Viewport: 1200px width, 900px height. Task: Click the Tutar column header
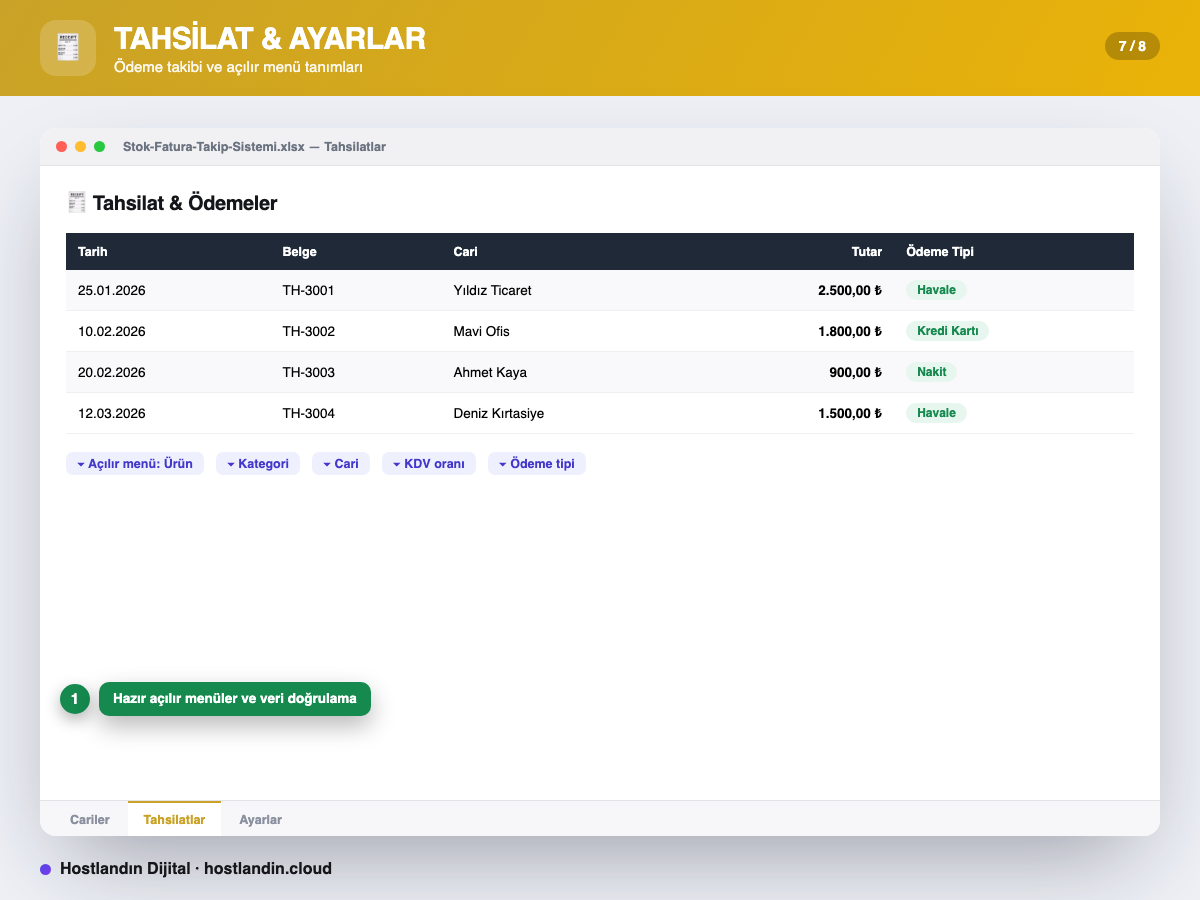tap(866, 252)
